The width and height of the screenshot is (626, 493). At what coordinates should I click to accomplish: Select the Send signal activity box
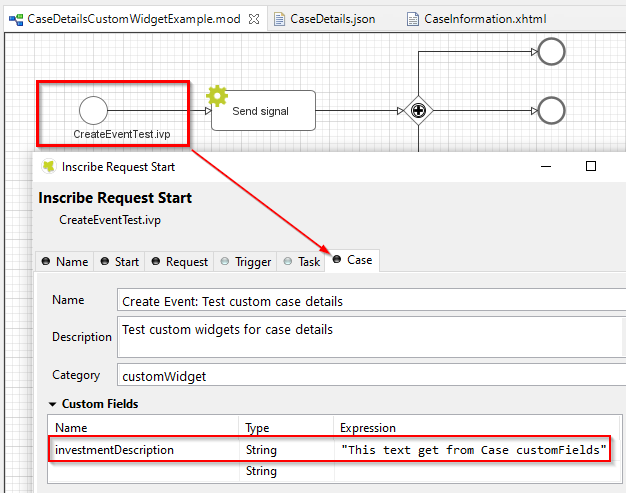[x=260, y=111]
